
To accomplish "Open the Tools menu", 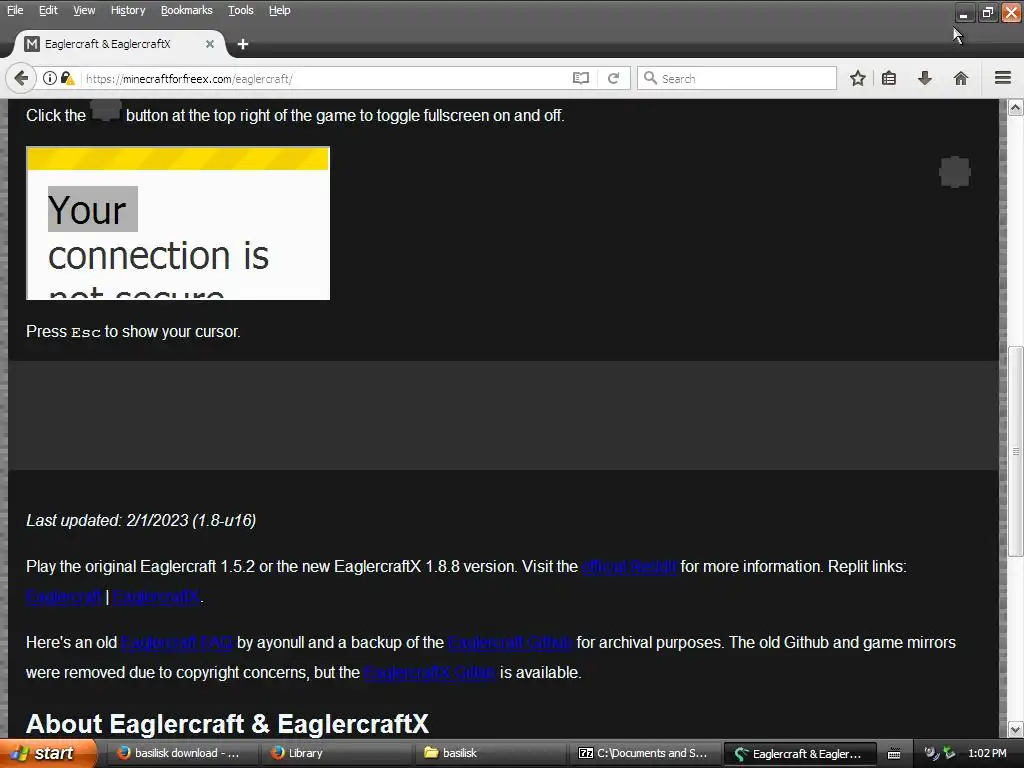I will (x=240, y=10).
